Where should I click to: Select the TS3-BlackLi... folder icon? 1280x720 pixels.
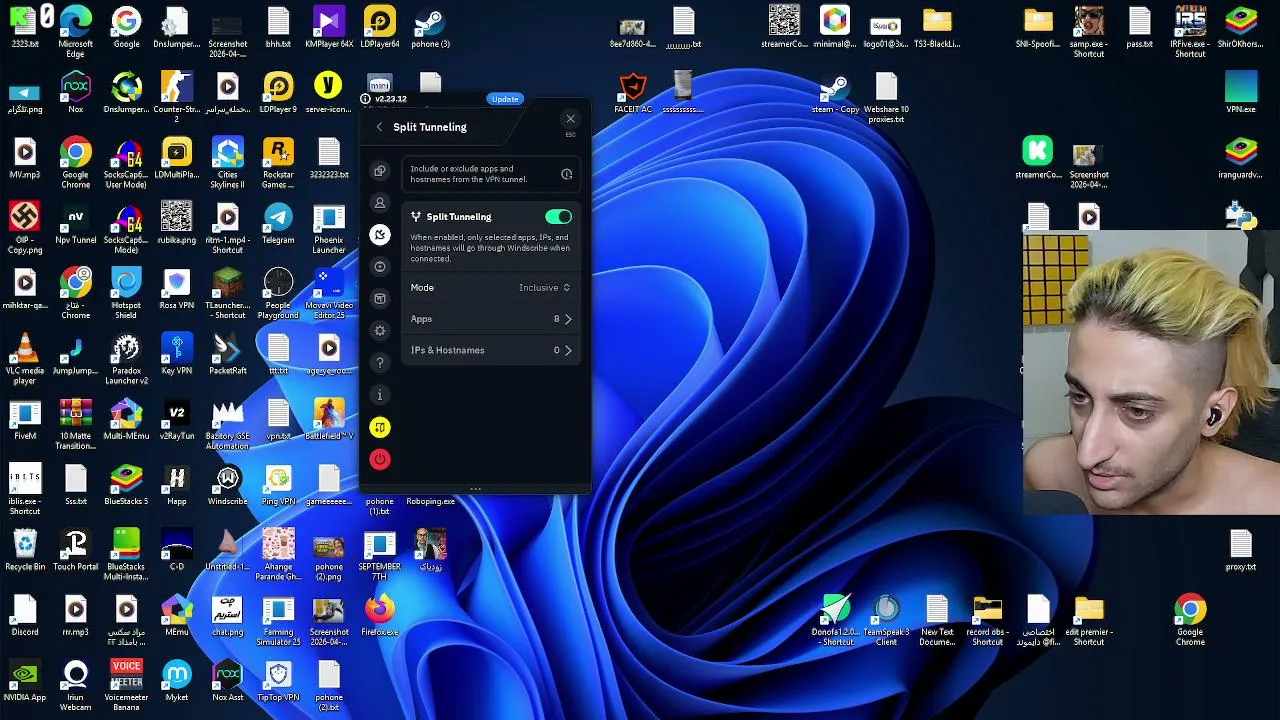click(937, 27)
